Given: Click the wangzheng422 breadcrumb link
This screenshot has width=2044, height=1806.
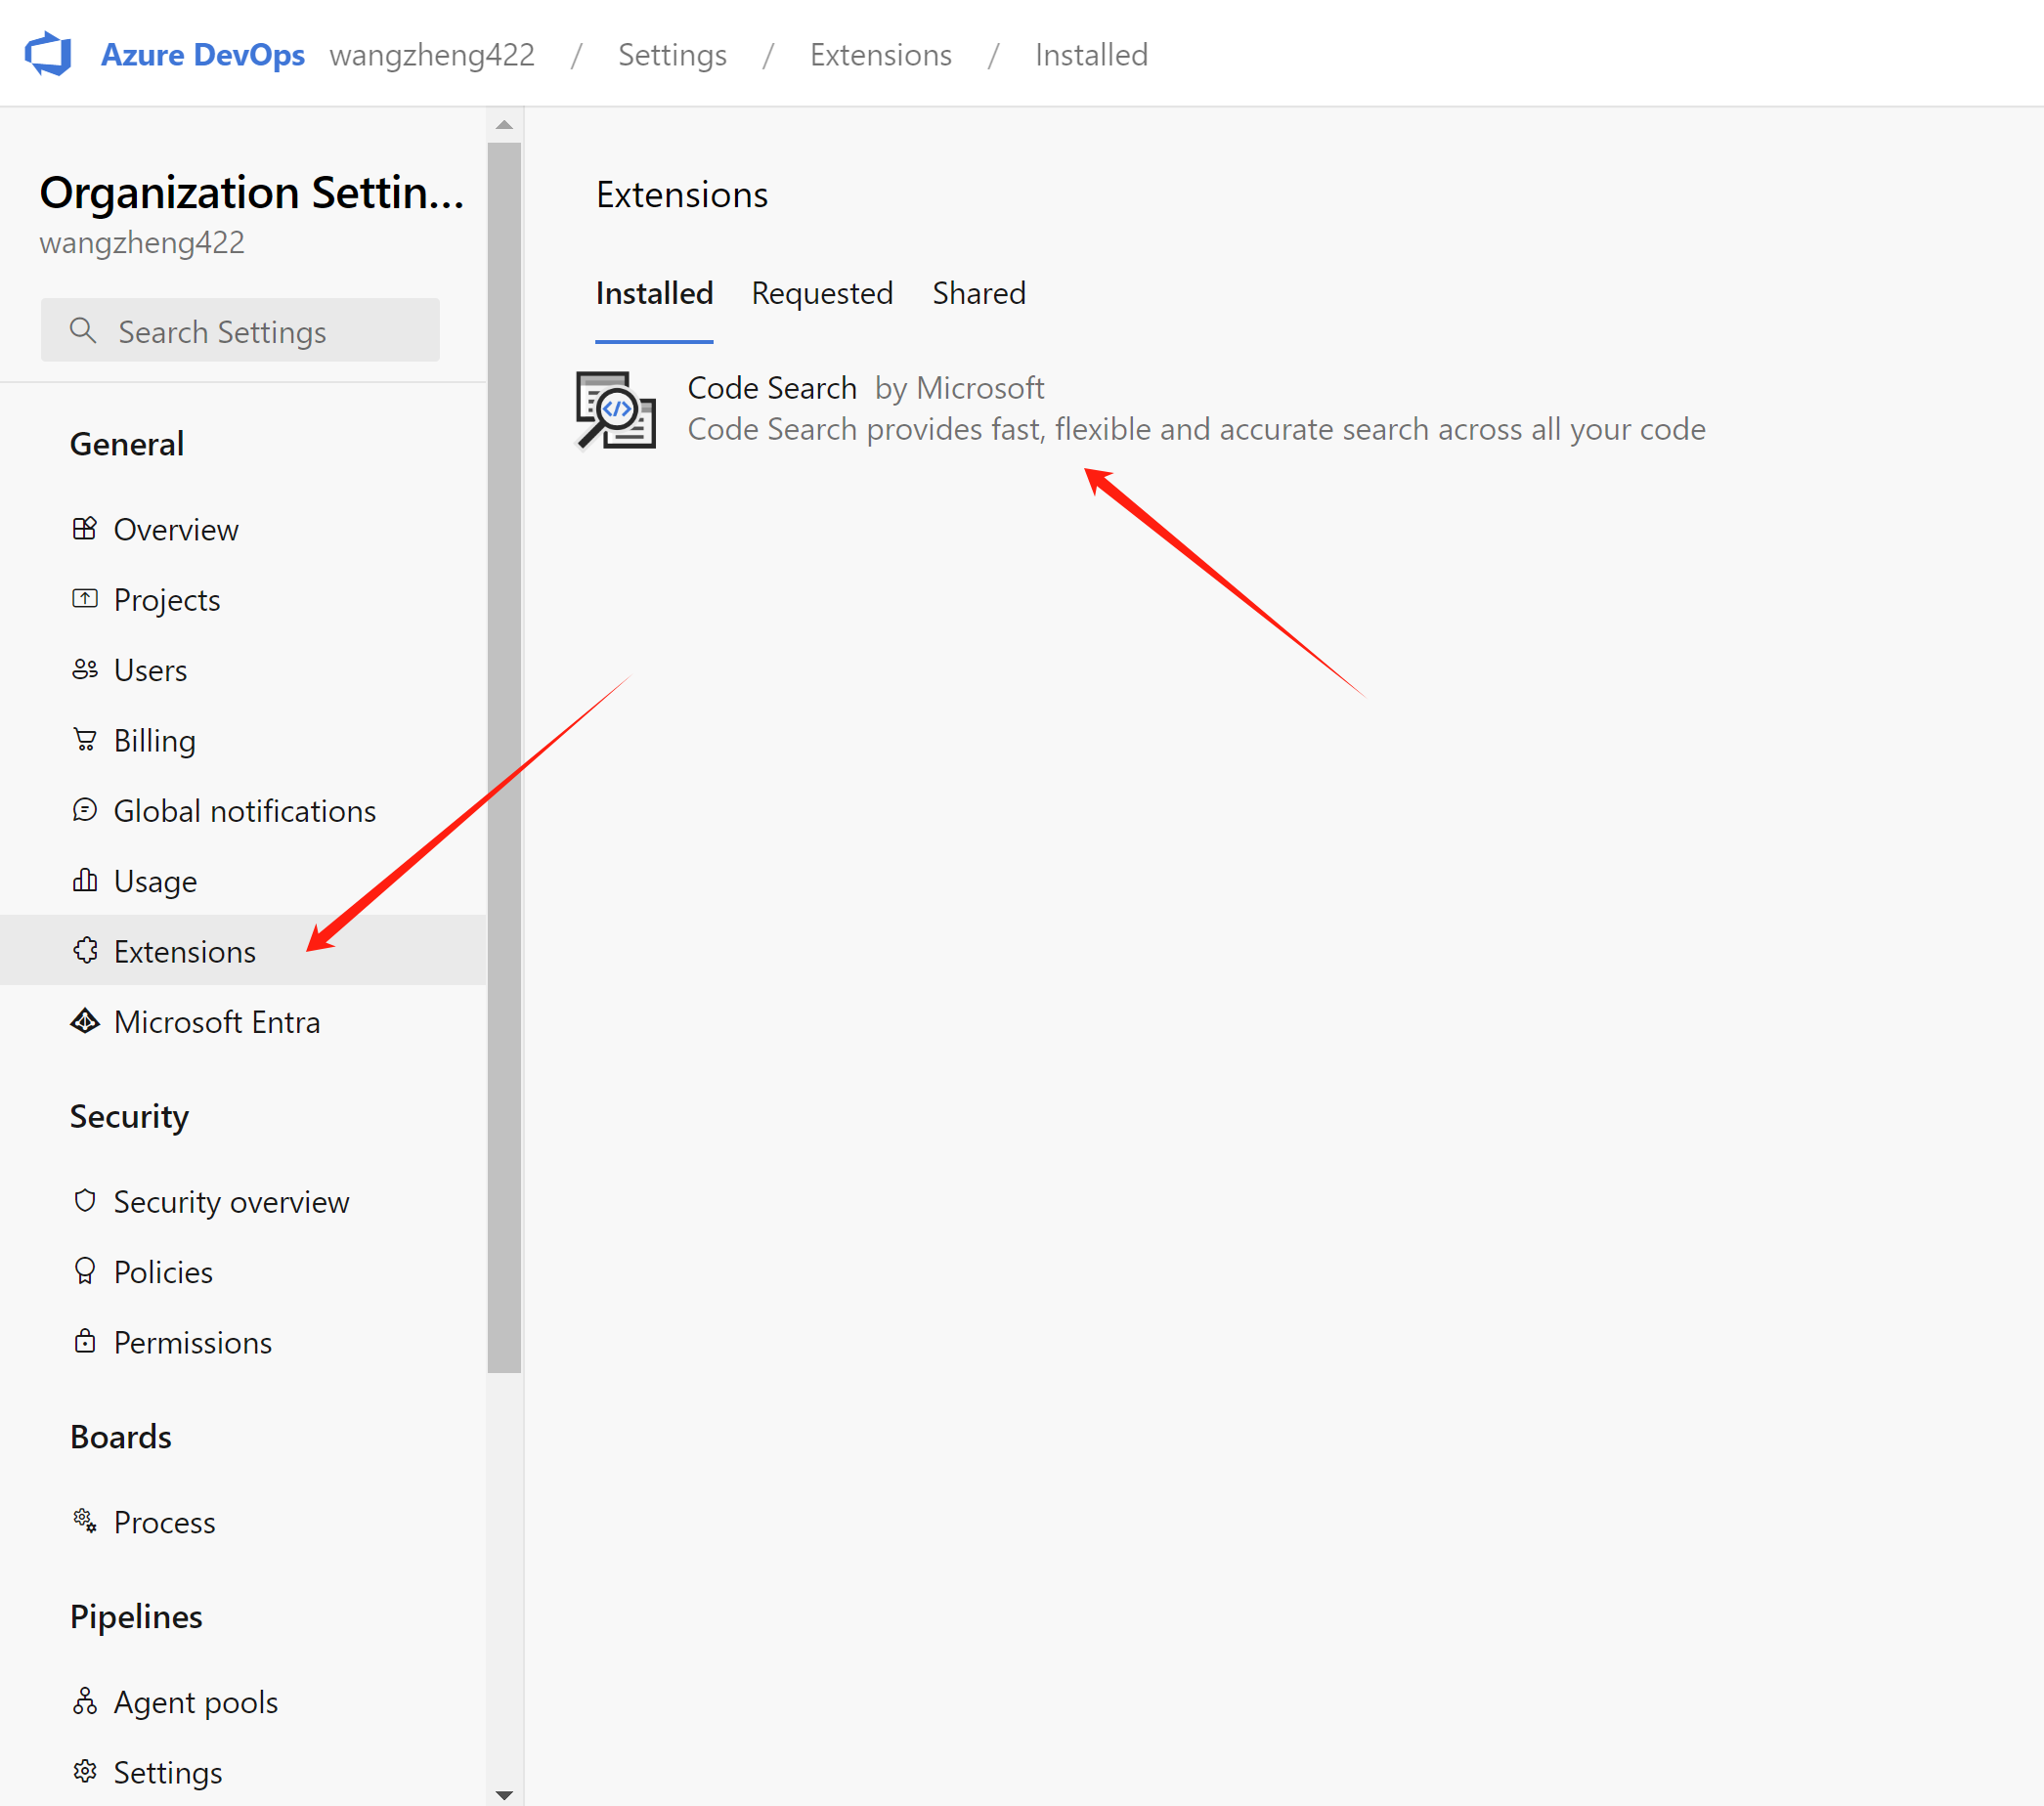Looking at the screenshot, I should pos(432,55).
